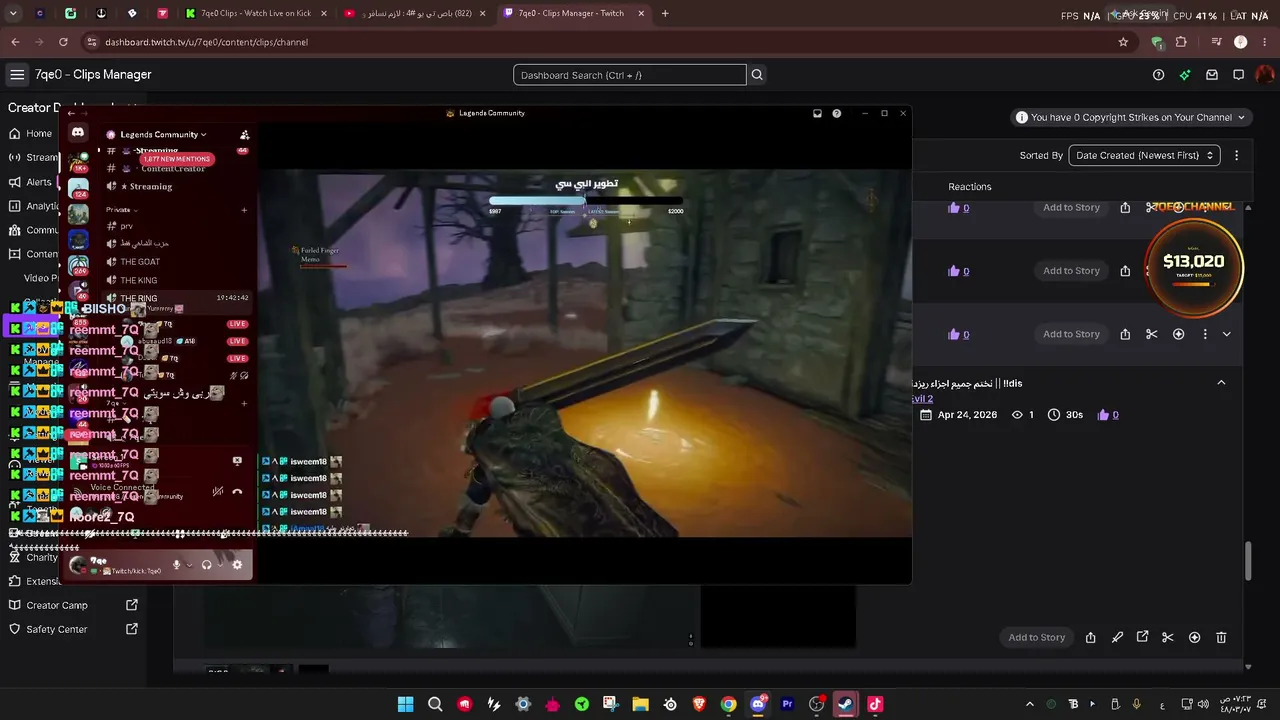Open Safety Center in the sidebar
The height and width of the screenshot is (720, 1280).
tap(73, 629)
